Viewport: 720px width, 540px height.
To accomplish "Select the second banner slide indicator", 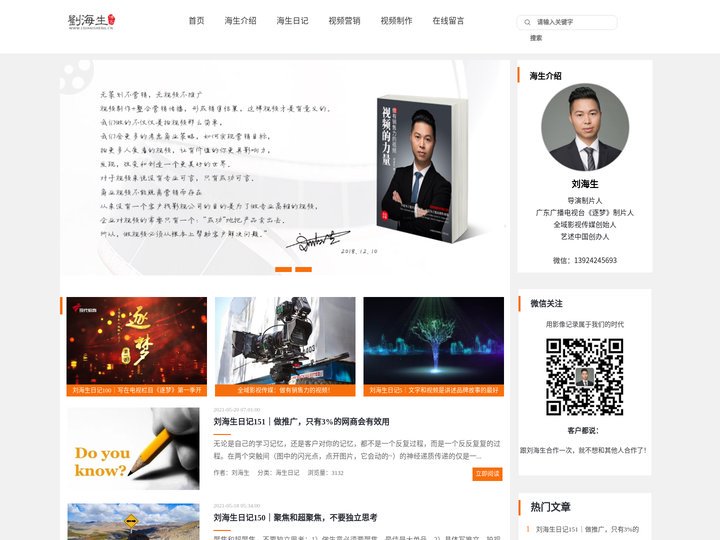I will [304, 270].
